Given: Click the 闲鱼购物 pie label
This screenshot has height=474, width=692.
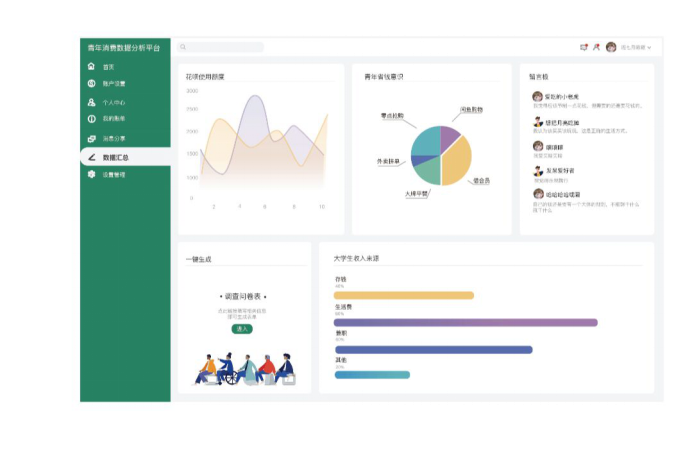Looking at the screenshot, I should point(471,109).
